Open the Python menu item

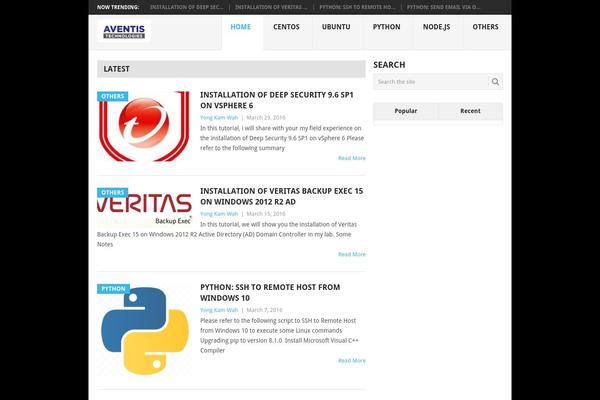click(386, 27)
